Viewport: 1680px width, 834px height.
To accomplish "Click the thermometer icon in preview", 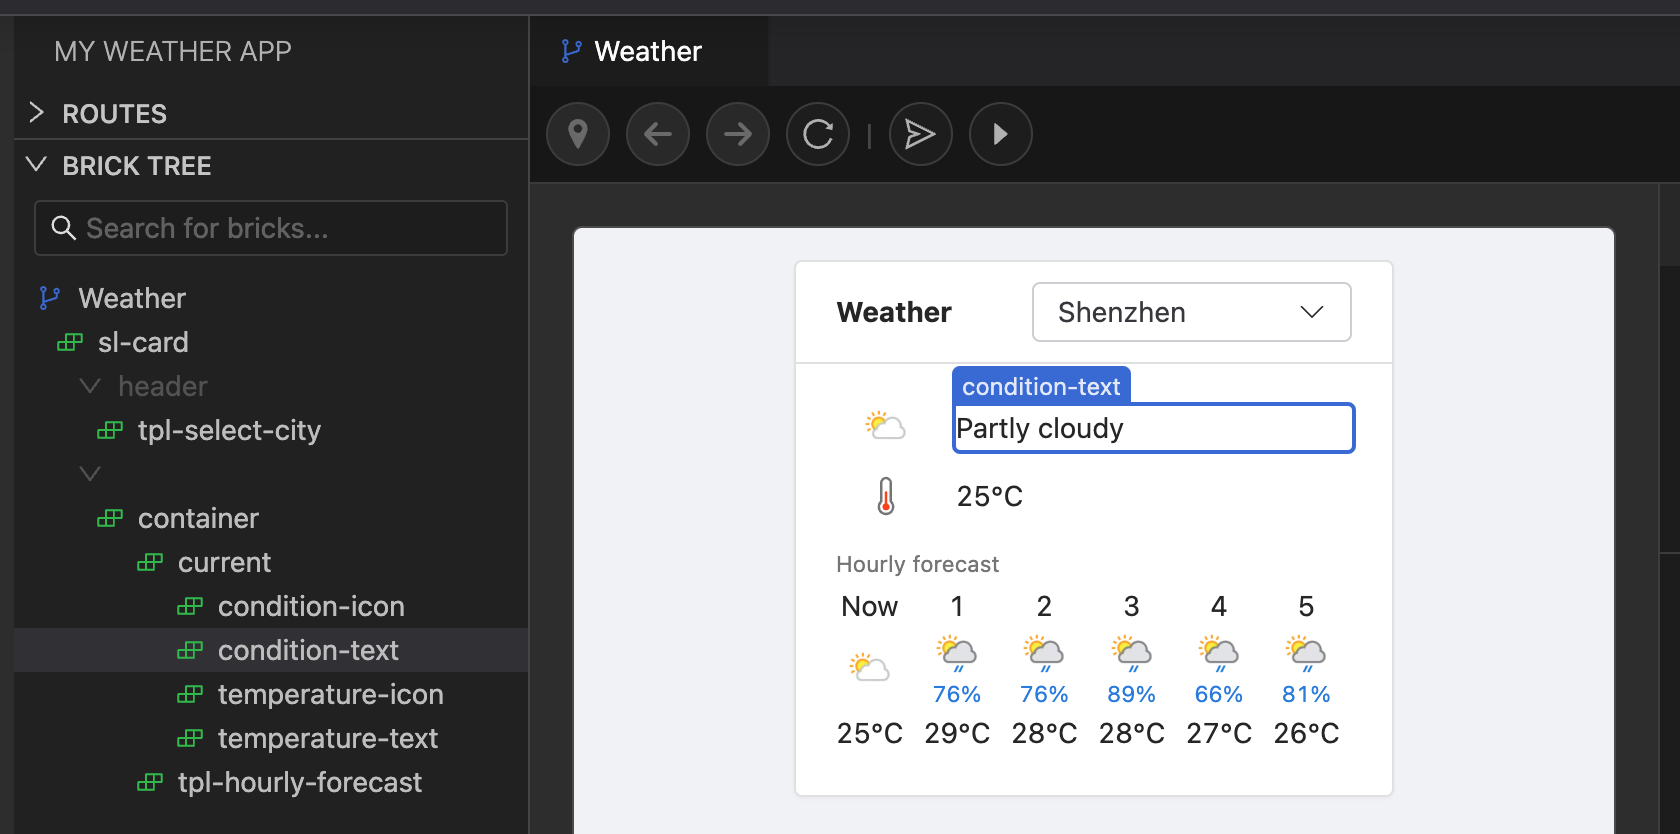I will coord(886,496).
